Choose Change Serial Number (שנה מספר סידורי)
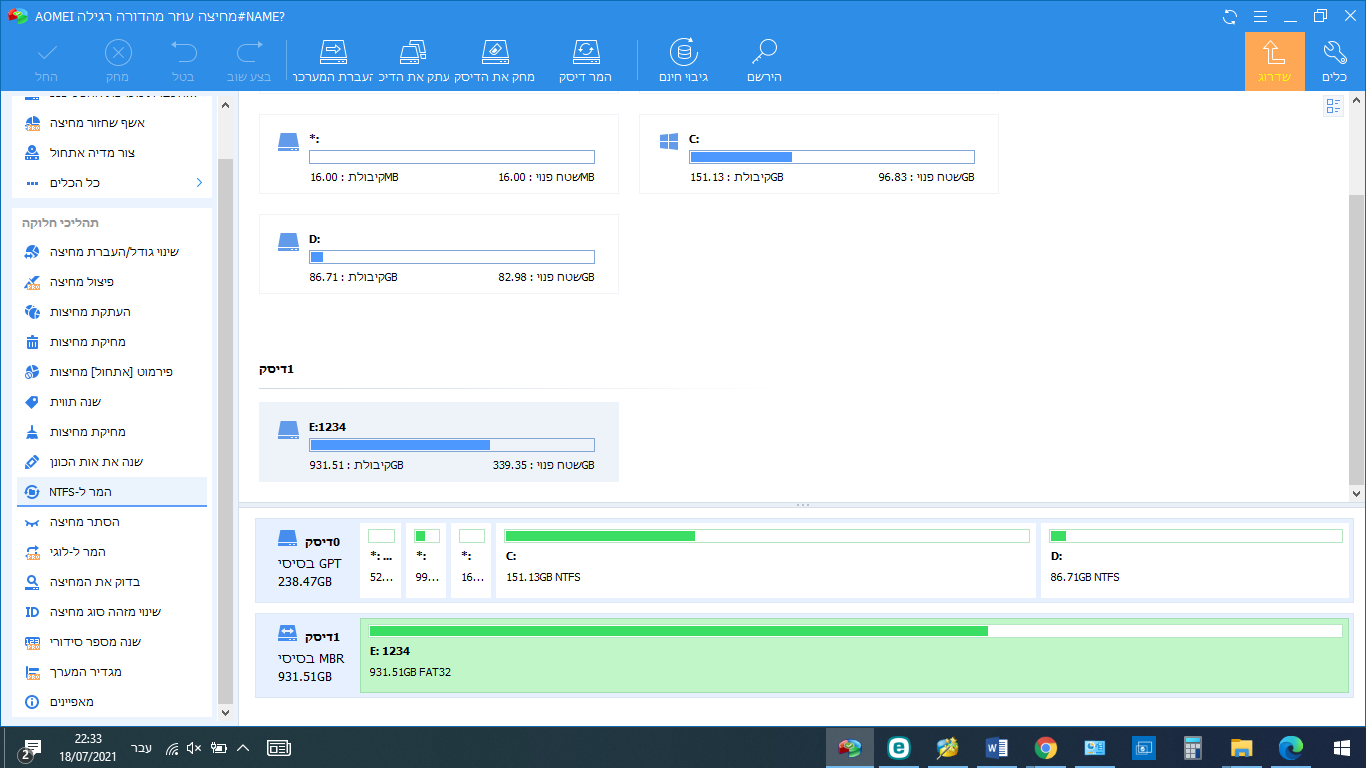This screenshot has width=1366, height=768. click(112, 642)
